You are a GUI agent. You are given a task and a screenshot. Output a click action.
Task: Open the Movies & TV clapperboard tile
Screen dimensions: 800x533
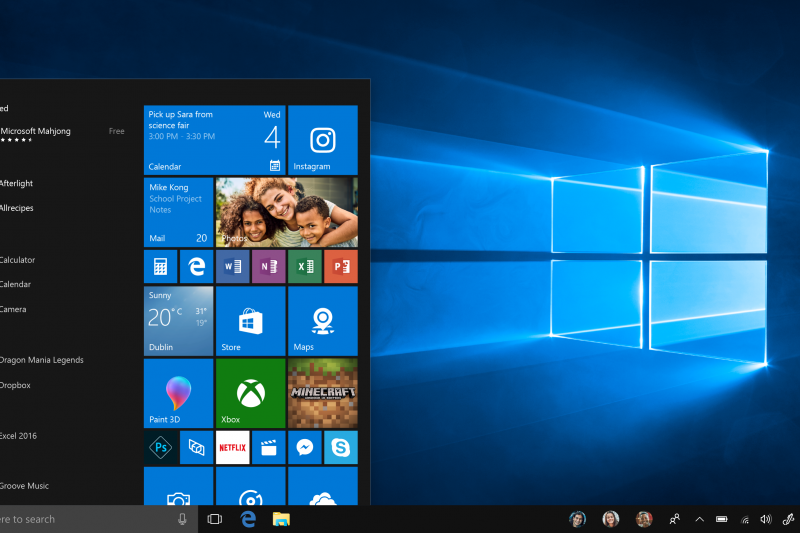click(x=269, y=447)
